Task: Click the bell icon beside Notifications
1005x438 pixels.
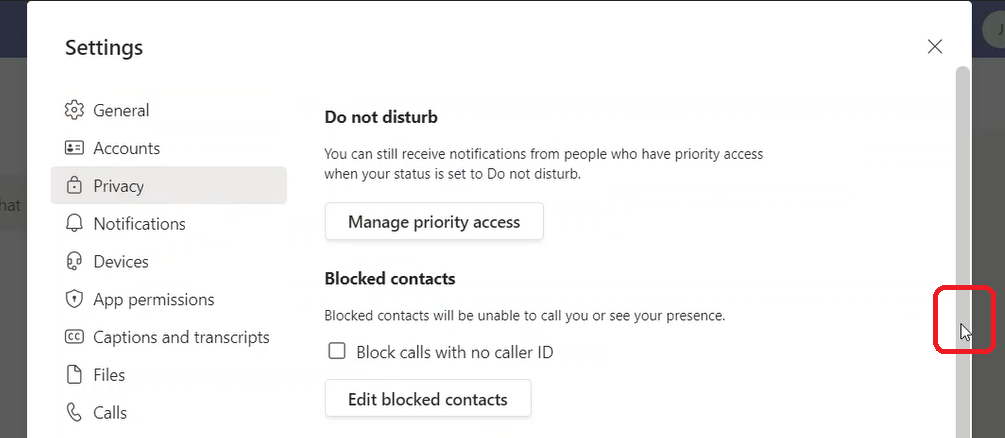Action: click(x=74, y=224)
